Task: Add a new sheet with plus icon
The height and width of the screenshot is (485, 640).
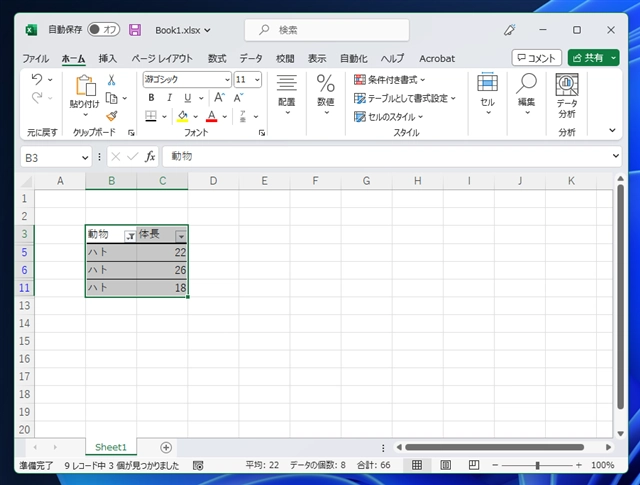Action: point(166,447)
